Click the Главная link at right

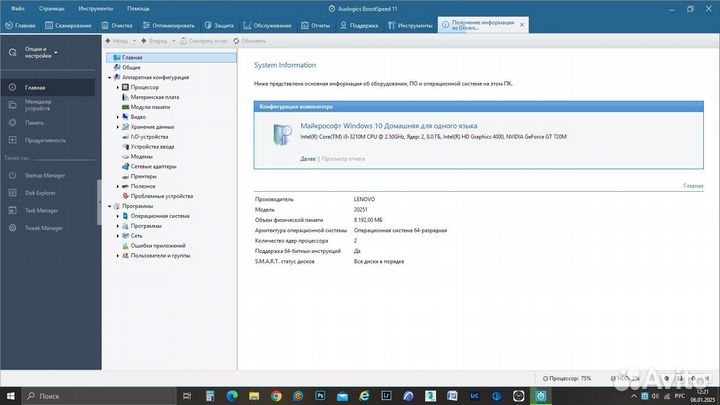coord(693,186)
